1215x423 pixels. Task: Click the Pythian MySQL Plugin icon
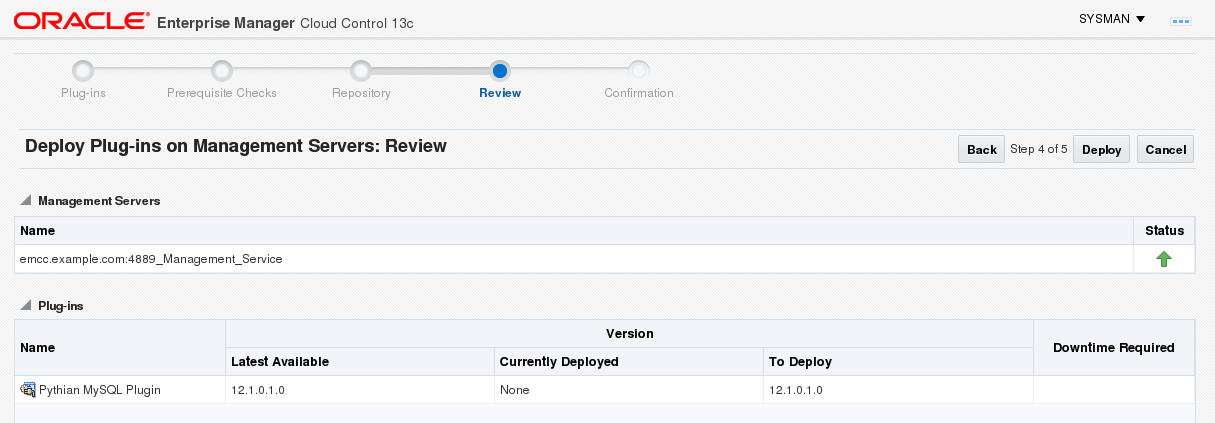[x=28, y=390]
